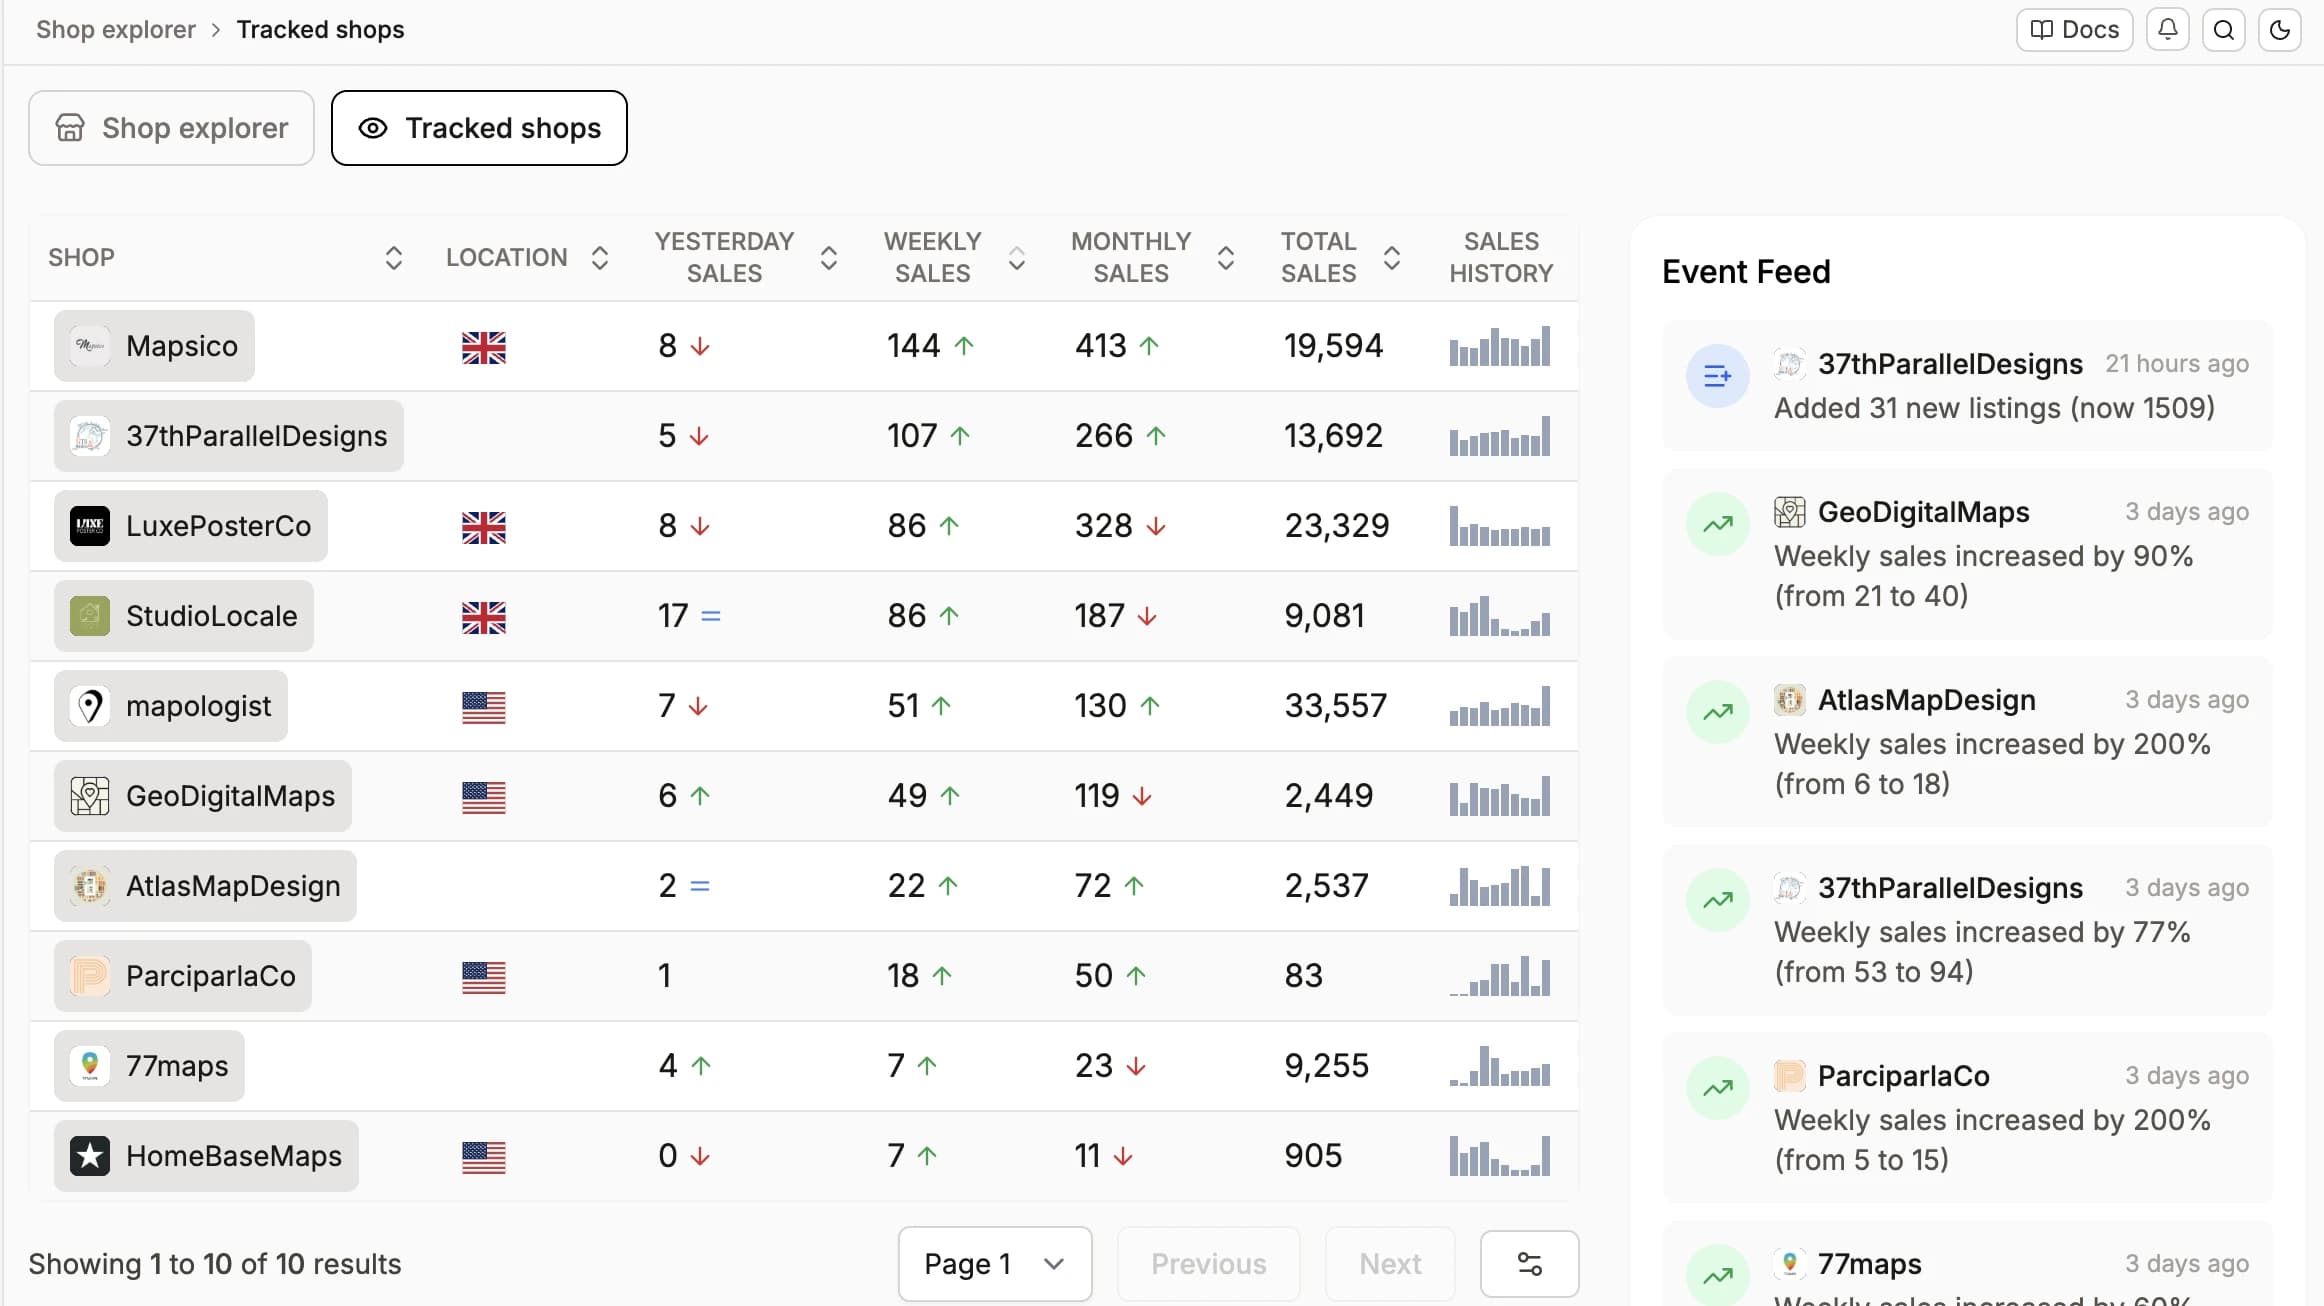
Task: Click Sales History column header
Action: [1501, 258]
